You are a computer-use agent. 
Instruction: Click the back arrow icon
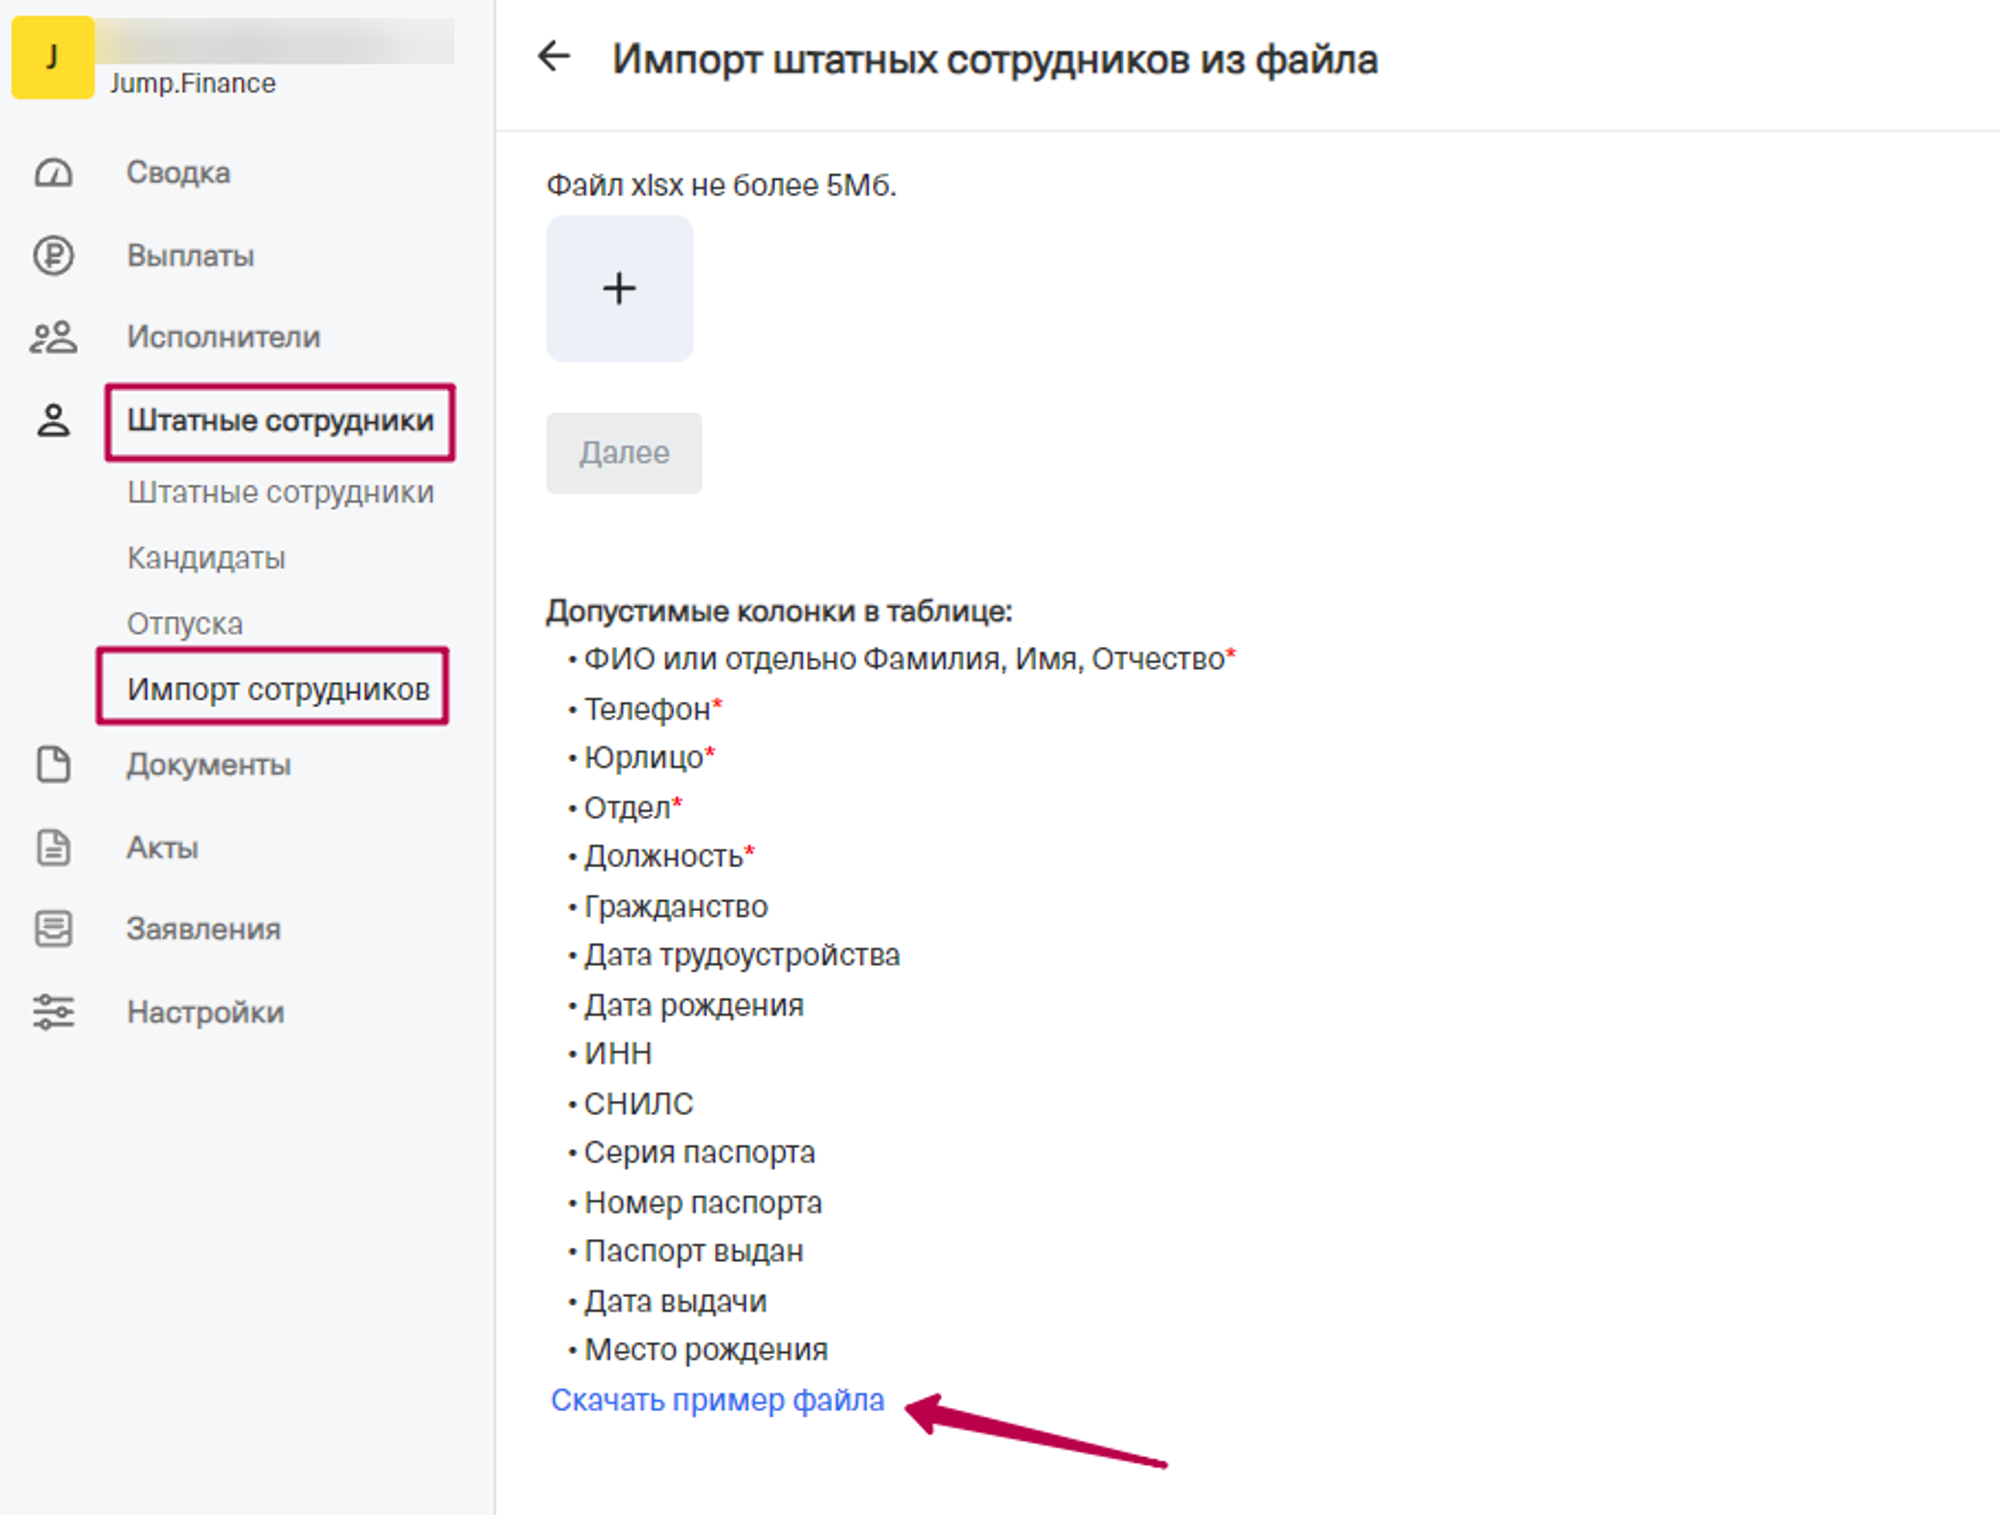[x=554, y=56]
